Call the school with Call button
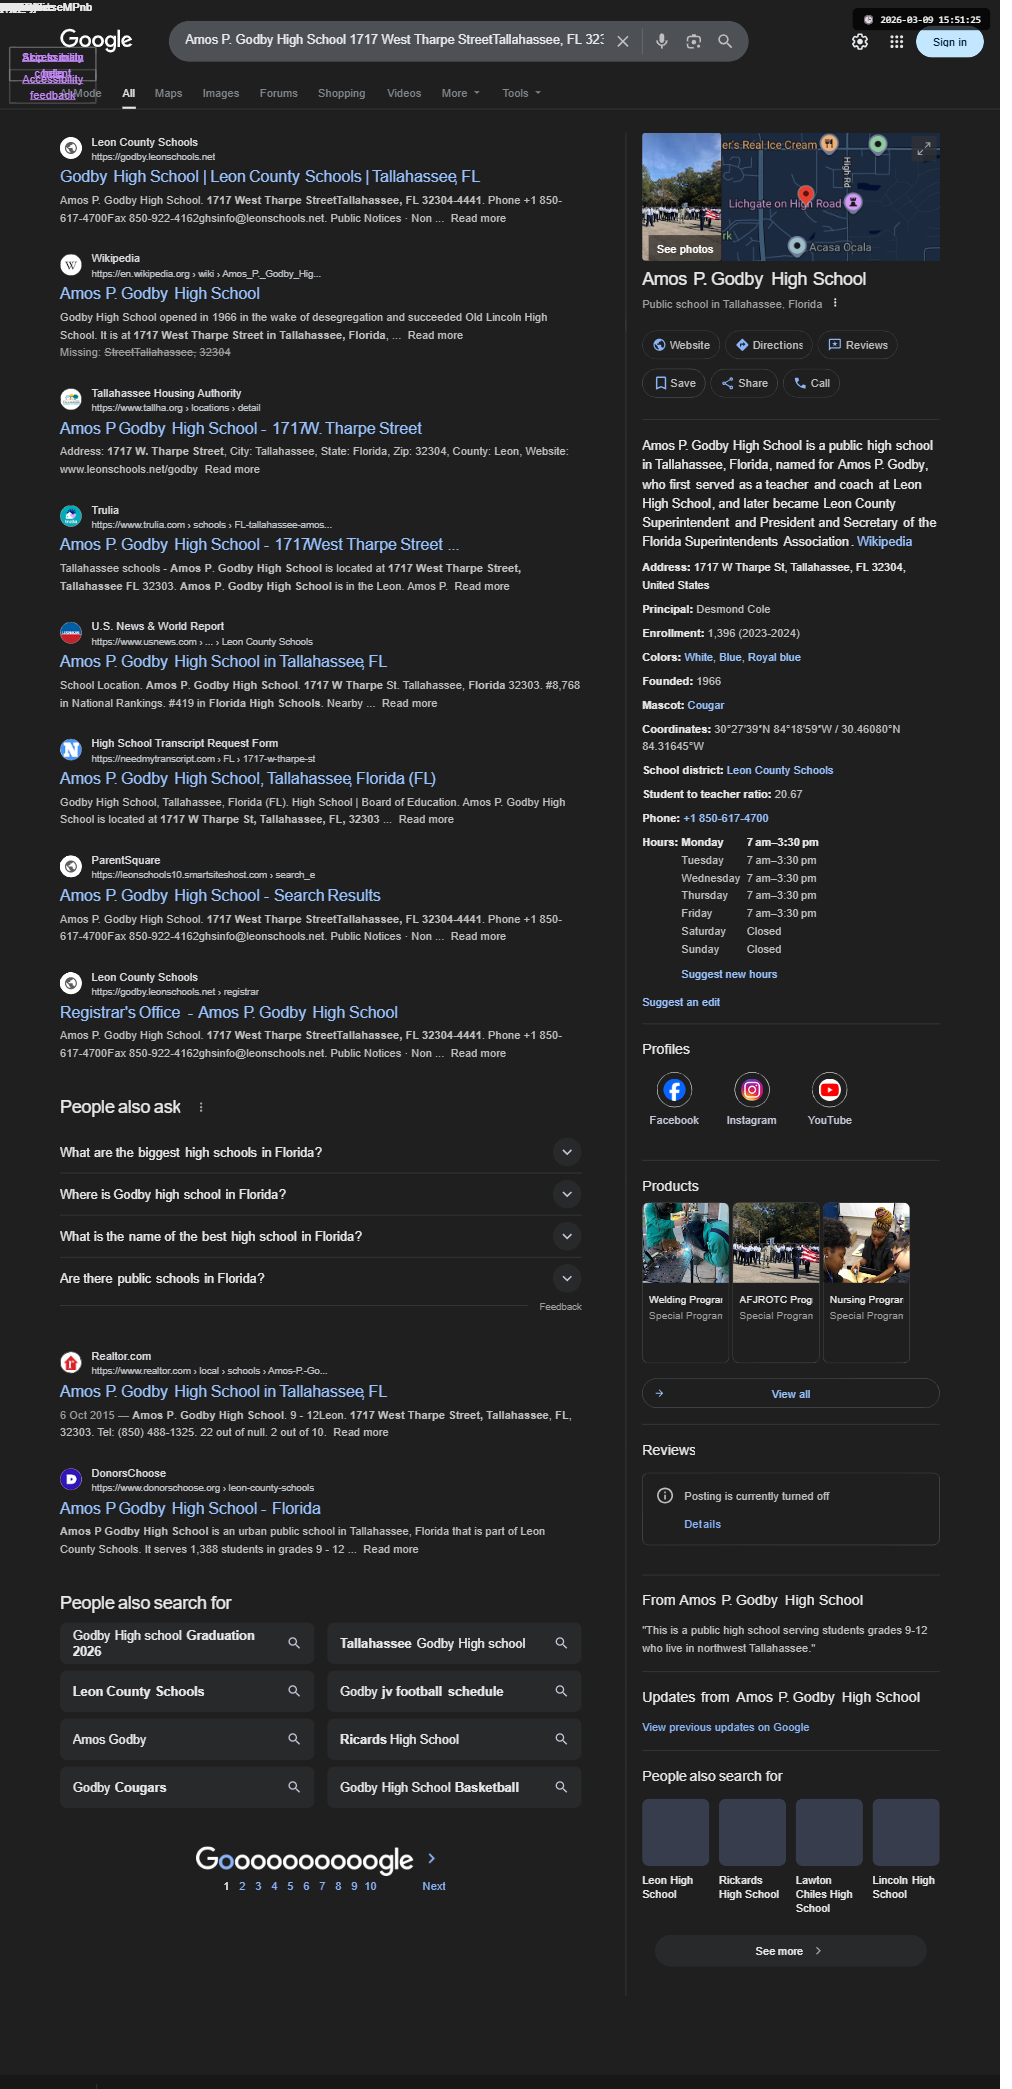The width and height of the screenshot is (1012, 2089). (812, 383)
